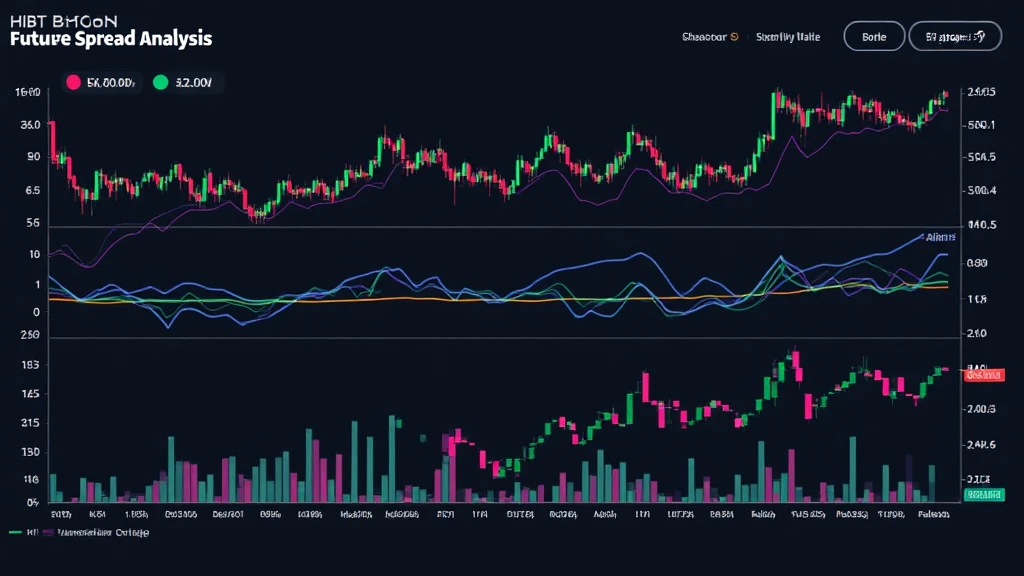Screen dimensions: 1024x576
Task: Click the red price tag on right axis
Action: (x=981, y=374)
